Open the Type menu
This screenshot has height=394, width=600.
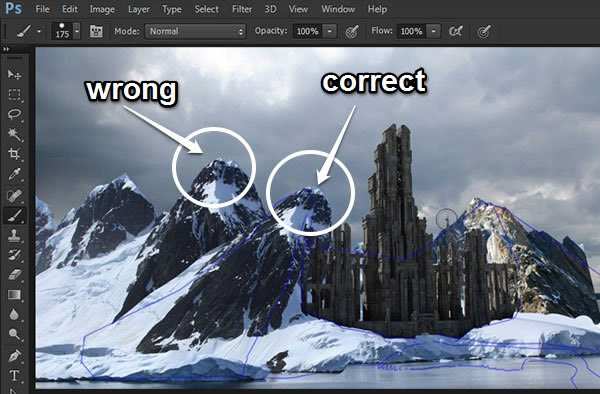click(x=171, y=9)
